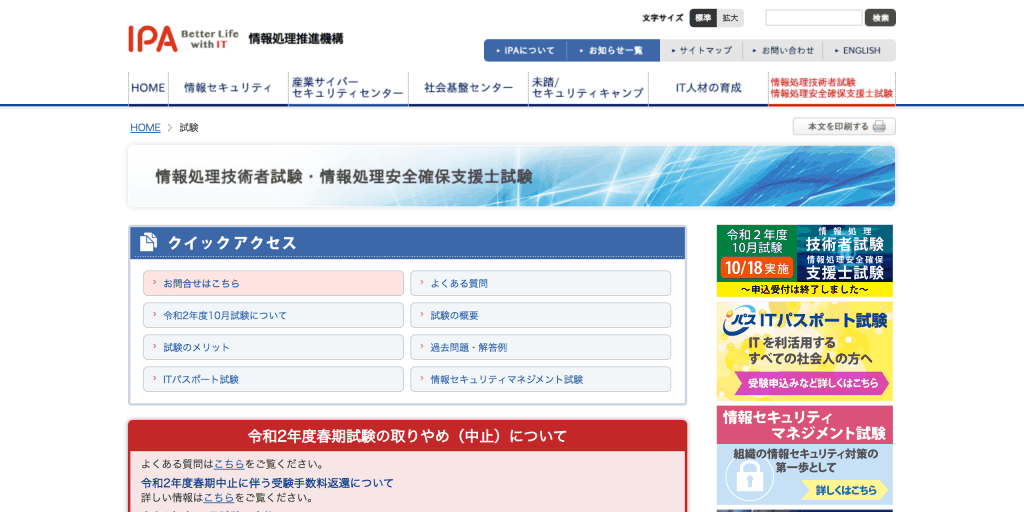Click the クイックアクセス document icon
This screenshot has width=1024, height=512.
coord(148,242)
